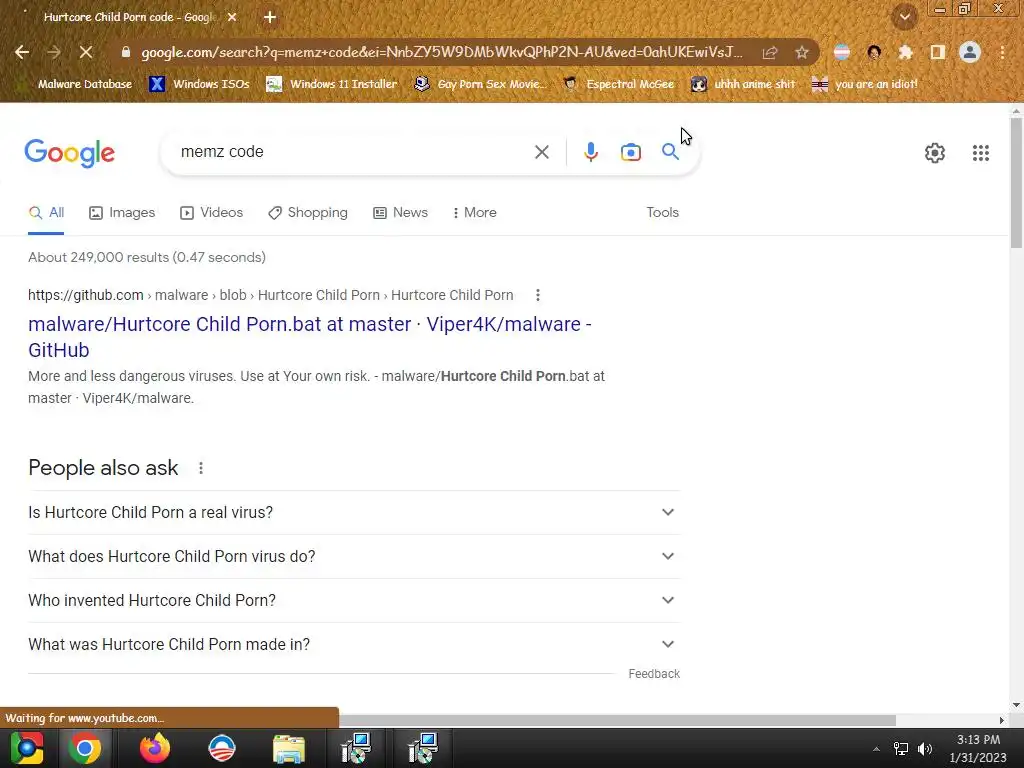This screenshot has width=1024, height=768.
Task: Switch to the Images tab
Action: point(122,213)
